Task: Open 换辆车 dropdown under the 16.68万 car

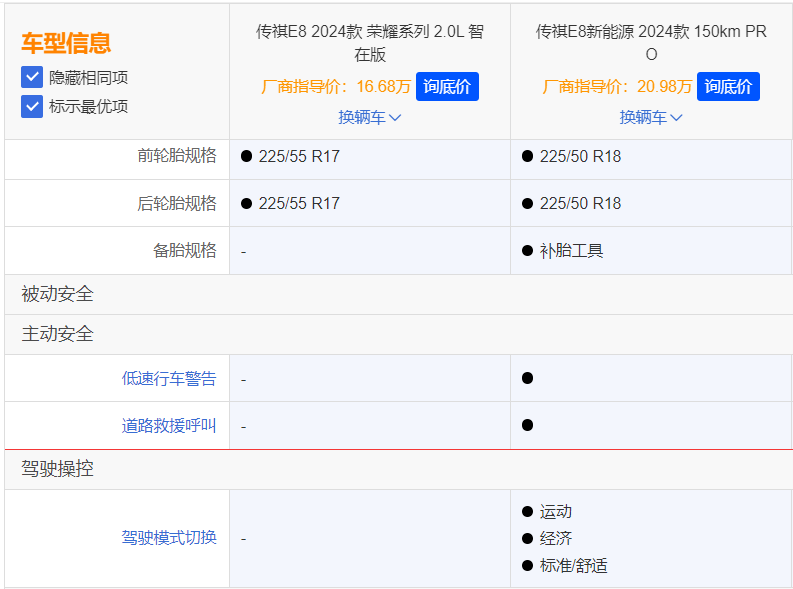Action: point(370,117)
